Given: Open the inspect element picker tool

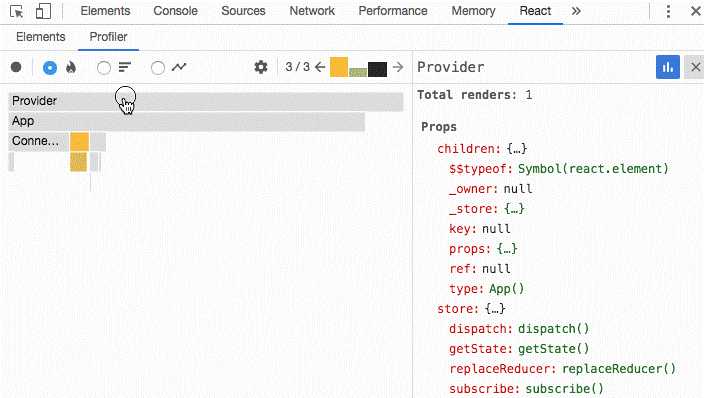Looking at the screenshot, I should [x=17, y=11].
